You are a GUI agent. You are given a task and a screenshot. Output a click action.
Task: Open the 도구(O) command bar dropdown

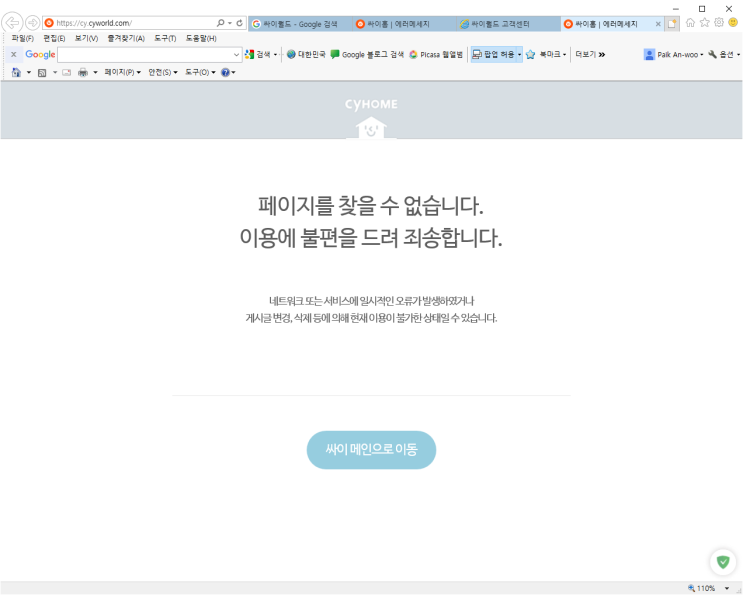click(x=200, y=72)
